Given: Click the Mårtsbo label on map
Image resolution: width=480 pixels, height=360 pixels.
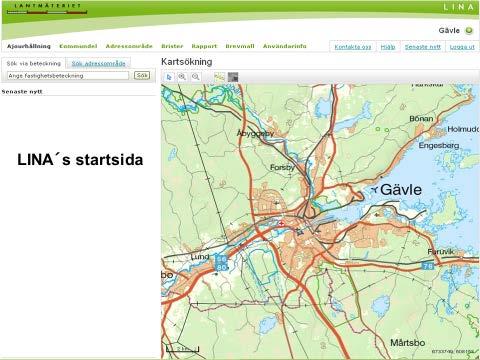Looking at the screenshot, I should (x=407, y=343).
